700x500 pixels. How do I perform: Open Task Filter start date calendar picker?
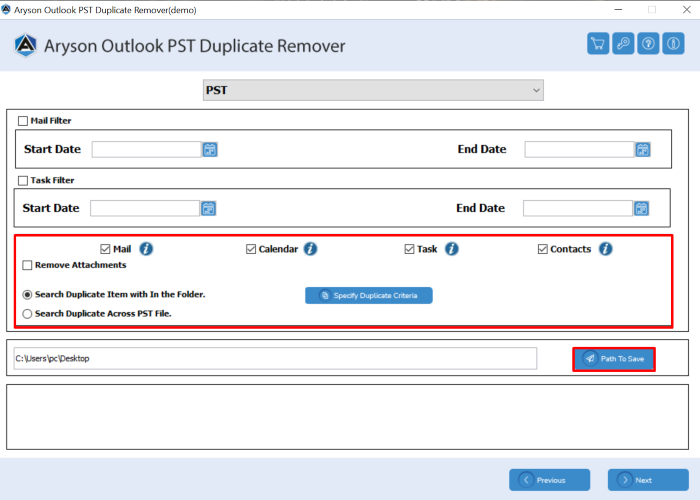pyautogui.click(x=208, y=208)
